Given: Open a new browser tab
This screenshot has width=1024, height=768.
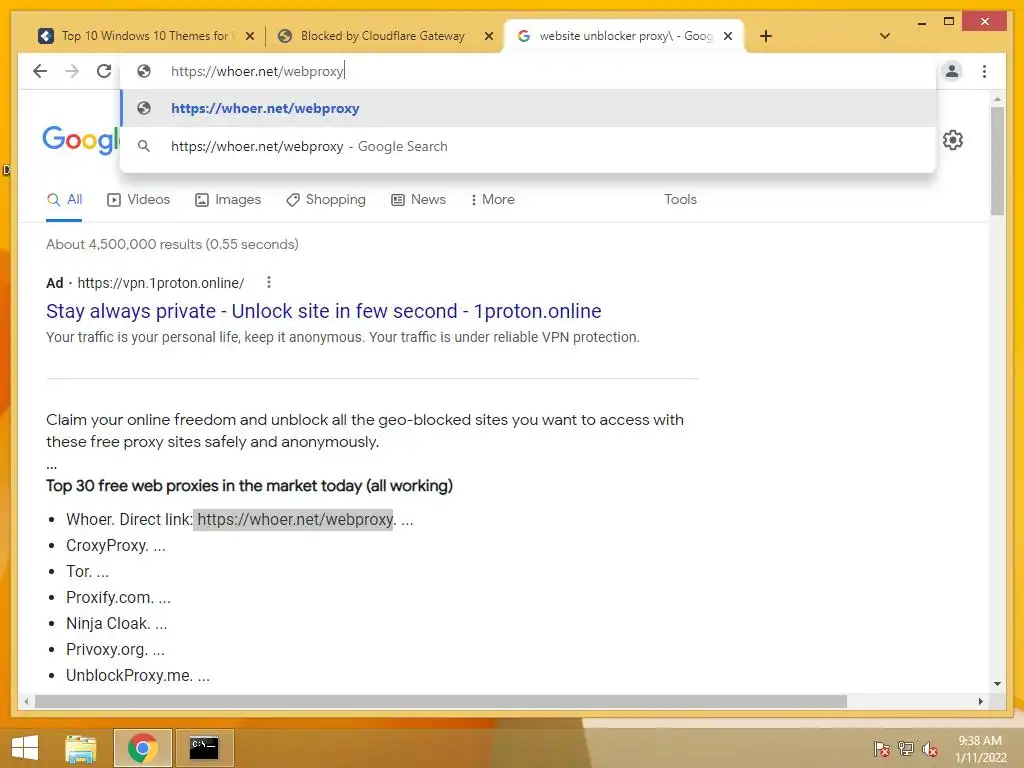Looking at the screenshot, I should click(766, 36).
